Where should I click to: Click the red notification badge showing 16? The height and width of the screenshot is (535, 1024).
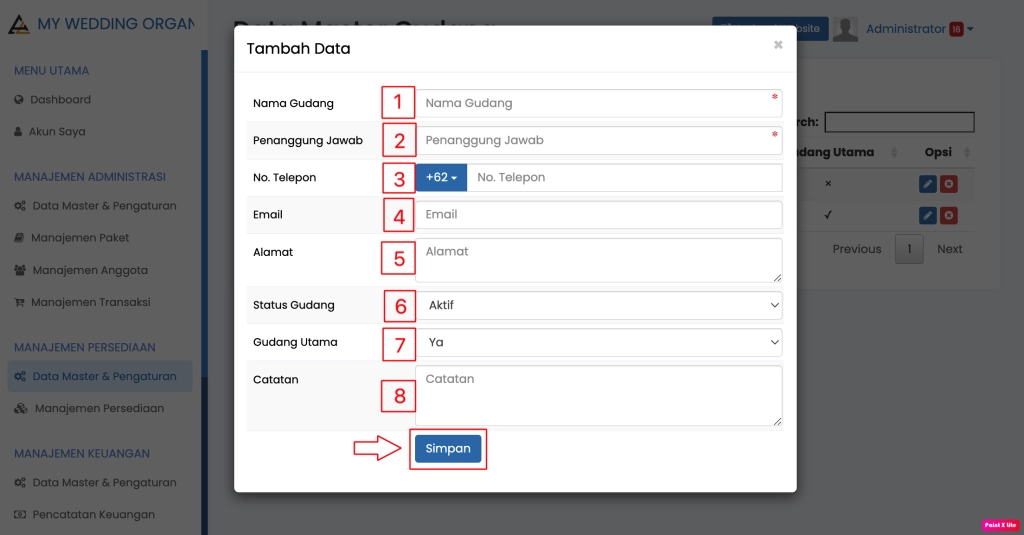click(956, 29)
